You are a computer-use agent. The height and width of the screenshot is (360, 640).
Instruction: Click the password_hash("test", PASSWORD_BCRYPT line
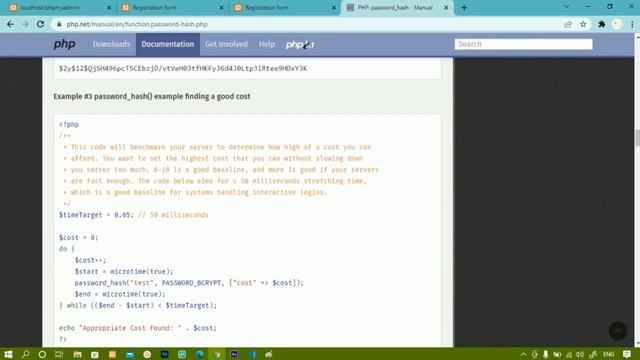(189, 283)
